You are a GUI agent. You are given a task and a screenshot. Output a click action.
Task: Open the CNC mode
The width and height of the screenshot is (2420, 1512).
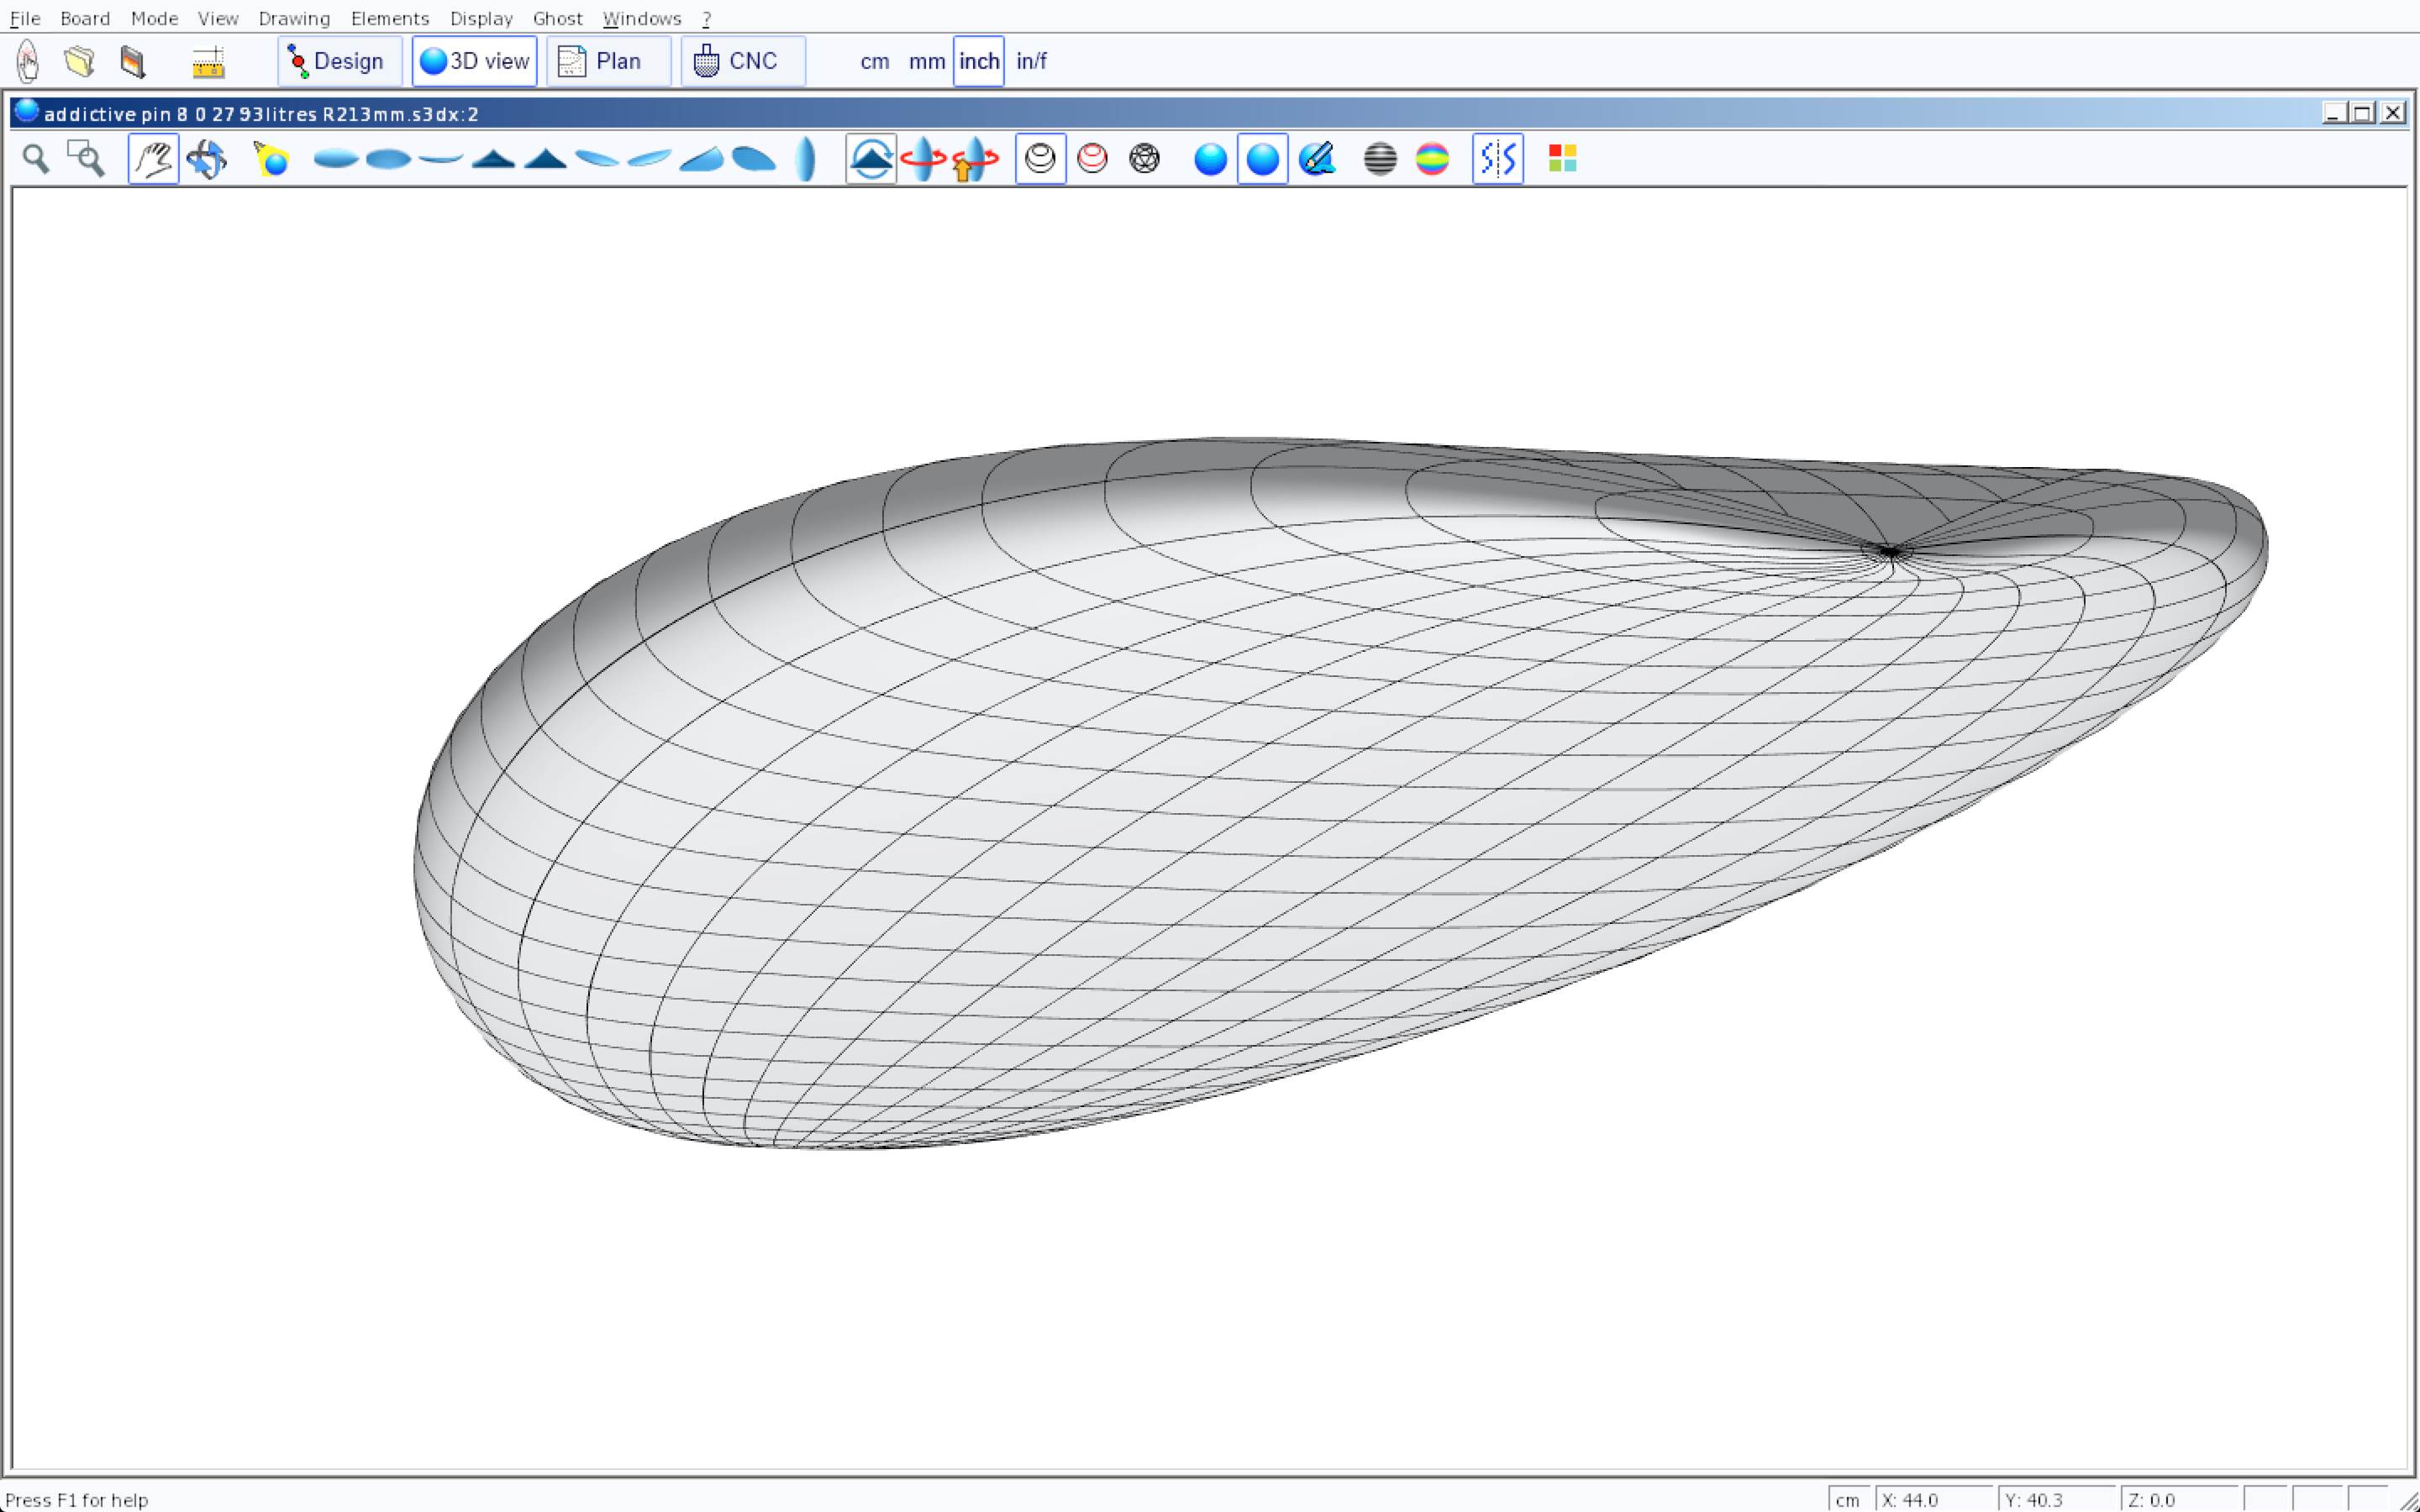[742, 61]
